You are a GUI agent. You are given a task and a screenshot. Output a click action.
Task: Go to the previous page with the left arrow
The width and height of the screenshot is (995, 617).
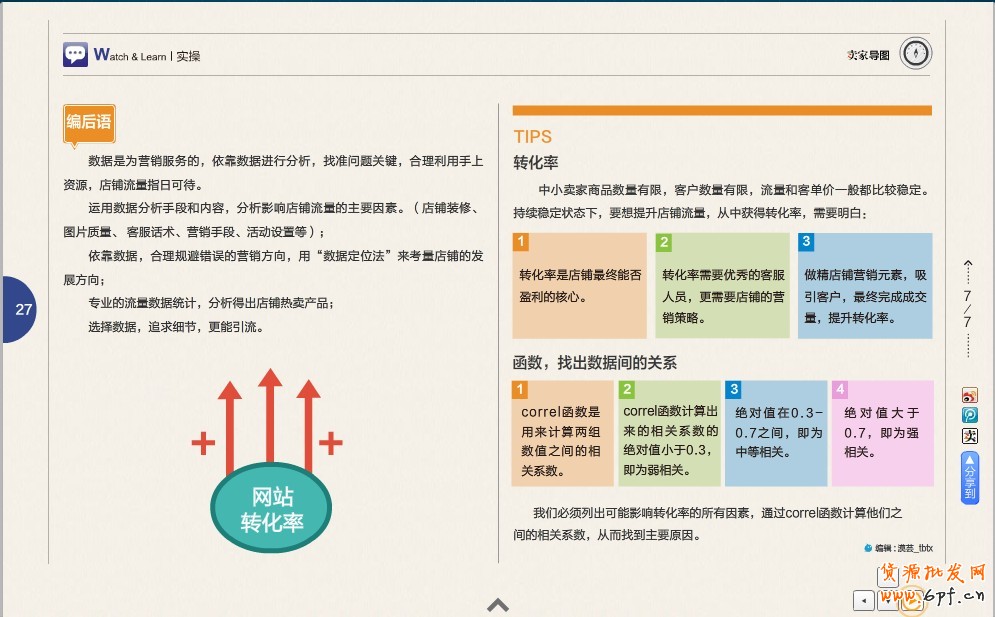pyautogui.click(x=862, y=600)
